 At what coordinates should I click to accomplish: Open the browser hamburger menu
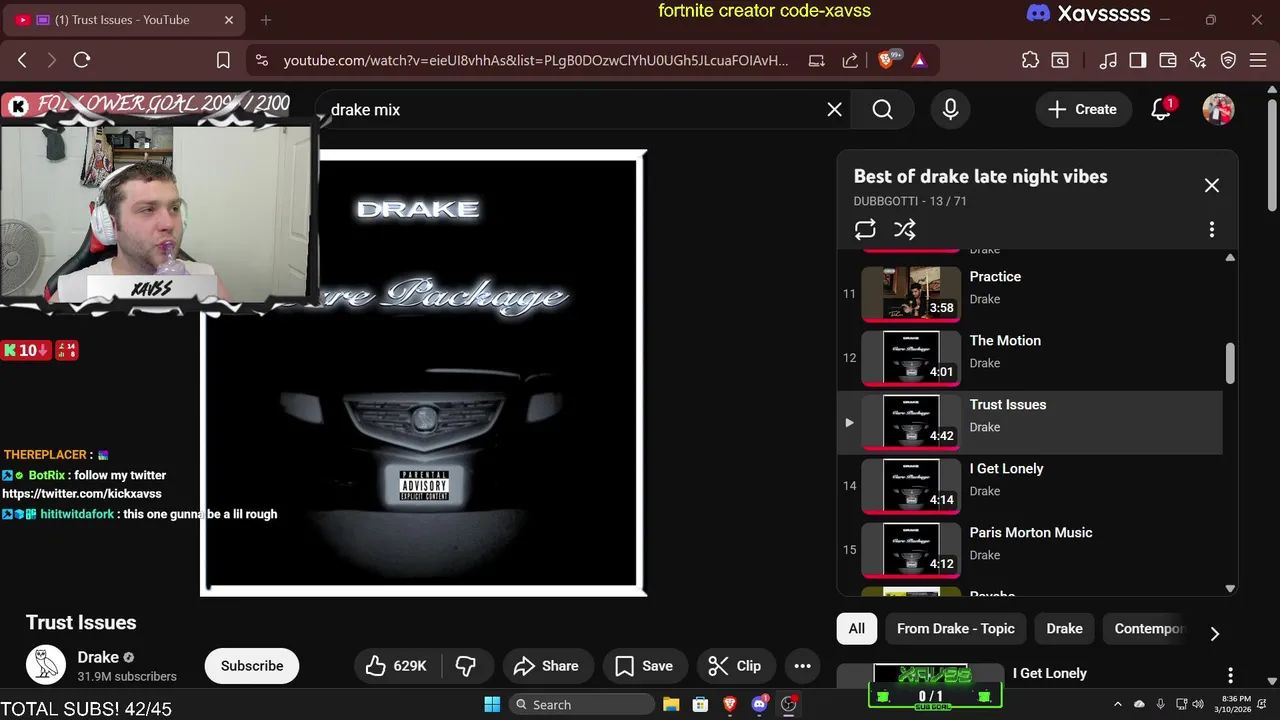click(x=1258, y=60)
